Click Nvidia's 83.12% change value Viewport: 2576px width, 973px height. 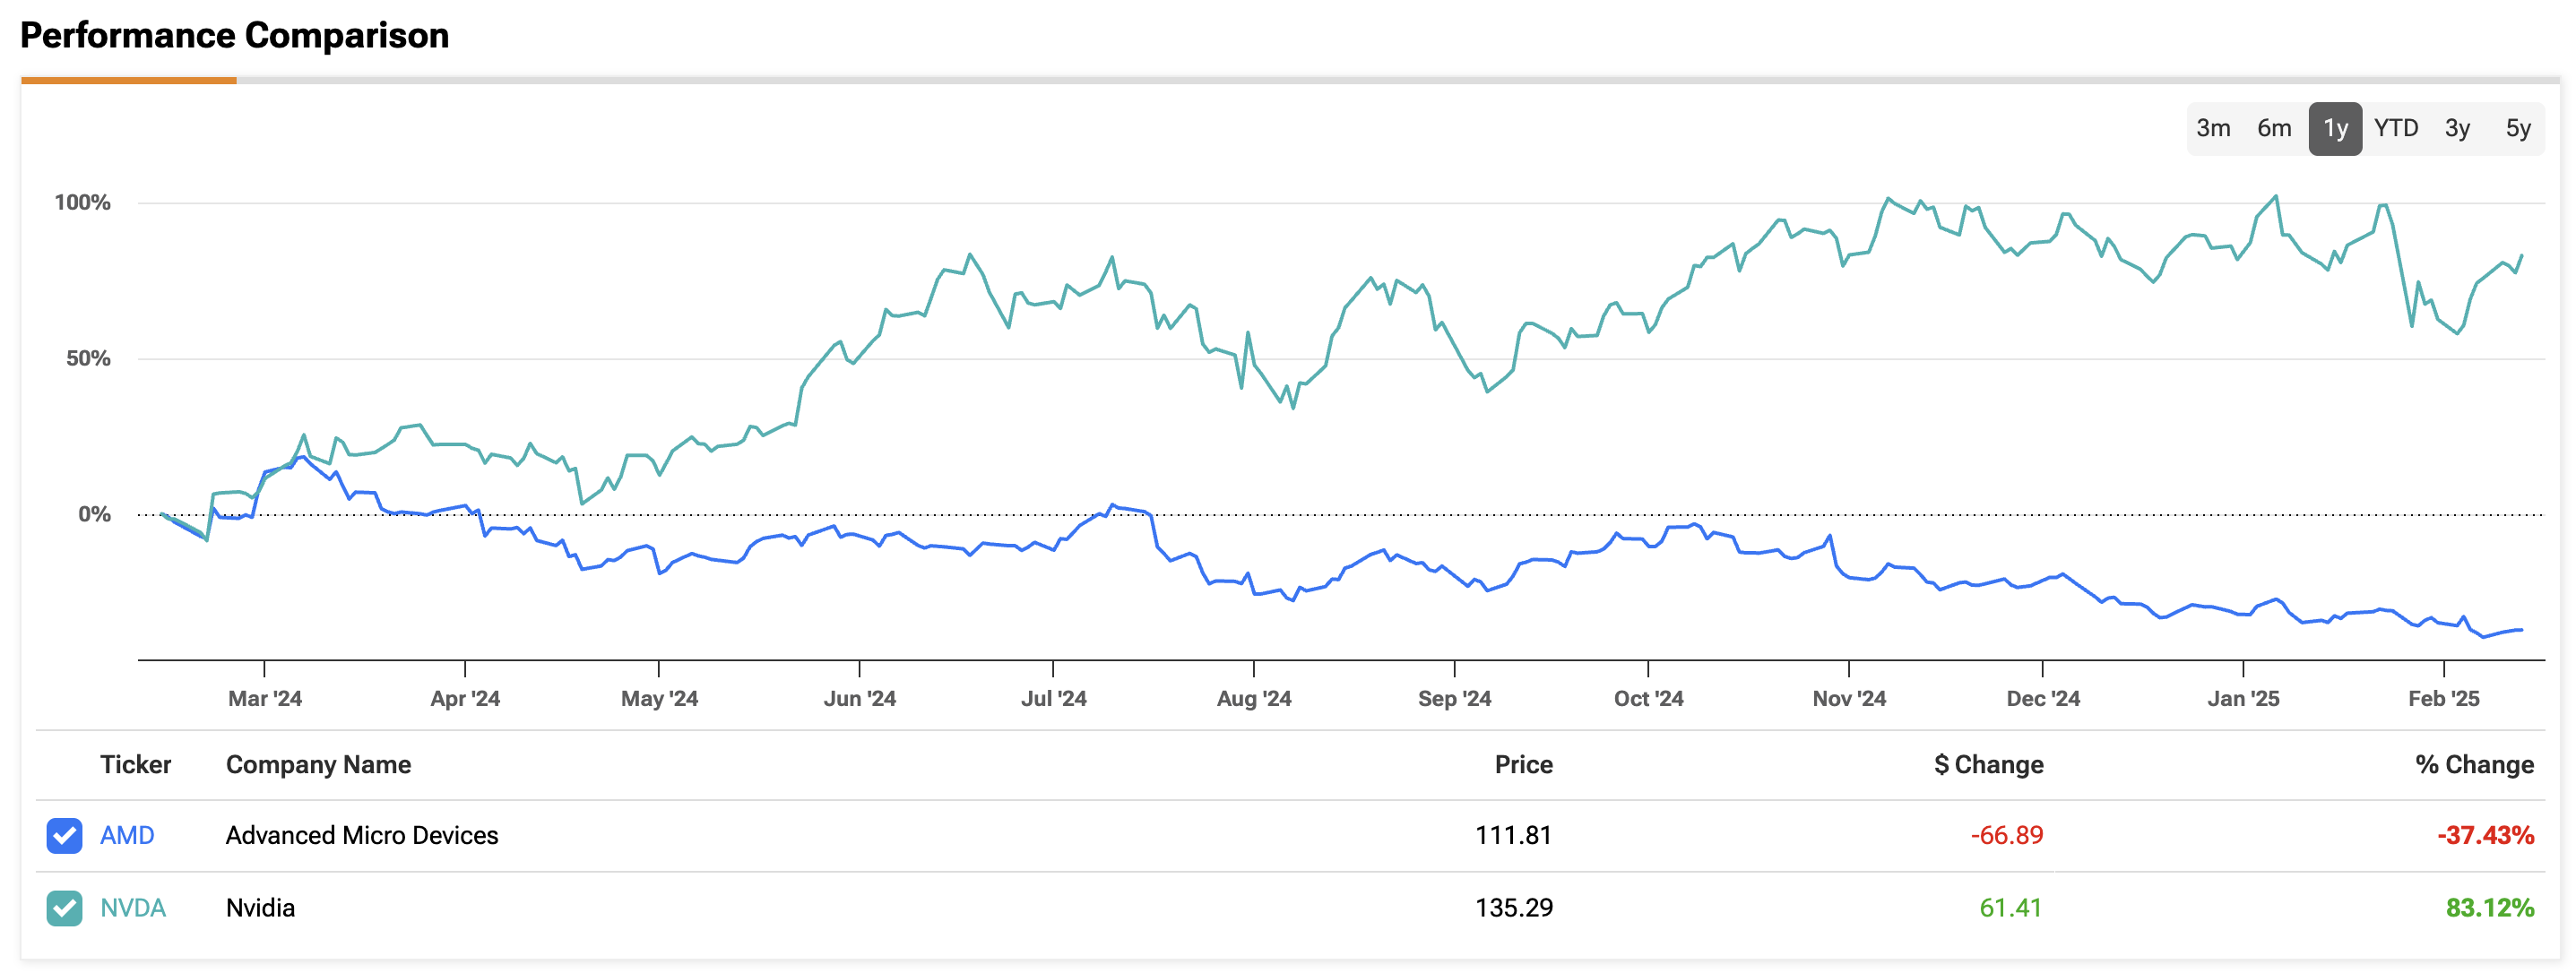tap(2489, 908)
